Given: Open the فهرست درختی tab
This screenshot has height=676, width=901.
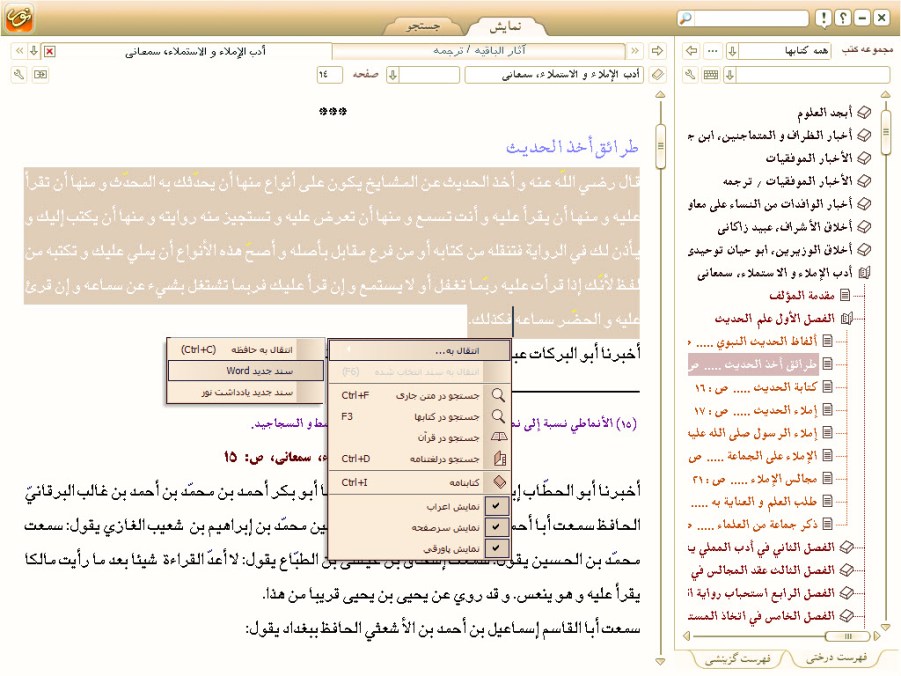Looking at the screenshot, I should [x=836, y=657].
